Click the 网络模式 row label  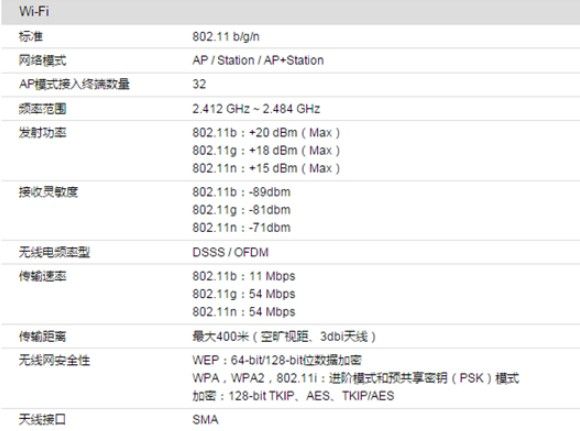pos(43,60)
